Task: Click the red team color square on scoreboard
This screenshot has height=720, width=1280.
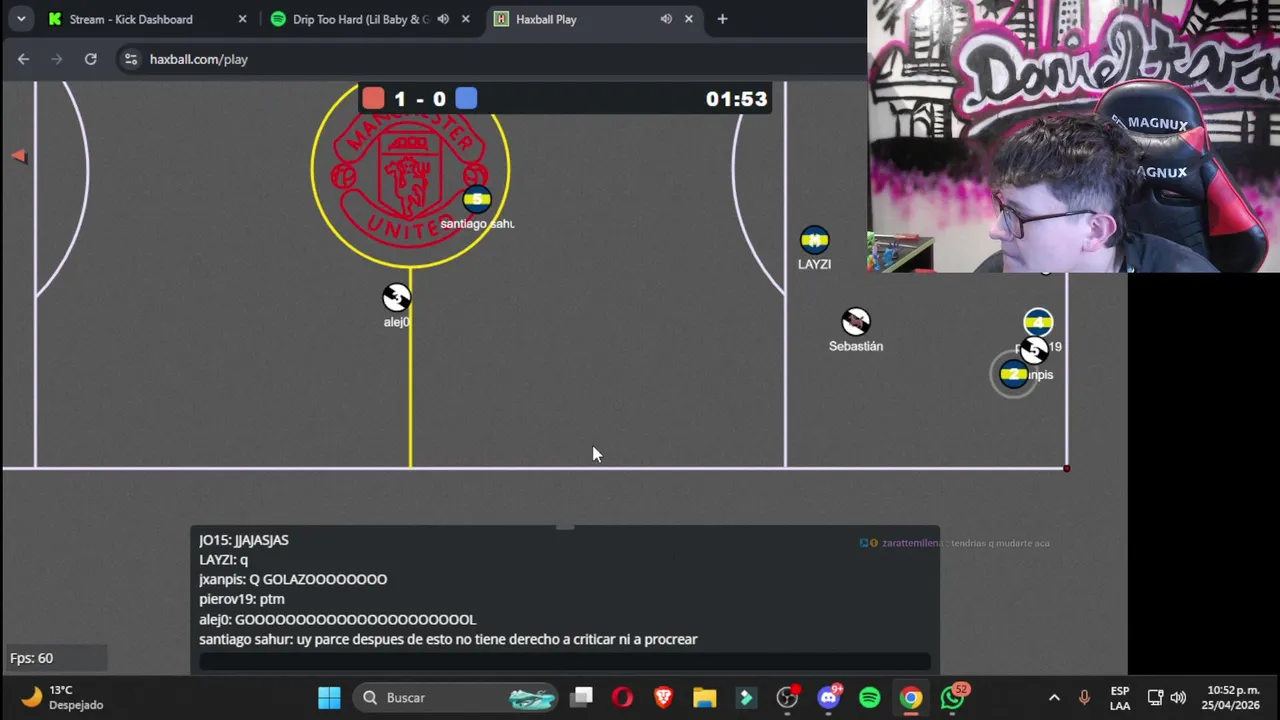Action: [x=373, y=98]
